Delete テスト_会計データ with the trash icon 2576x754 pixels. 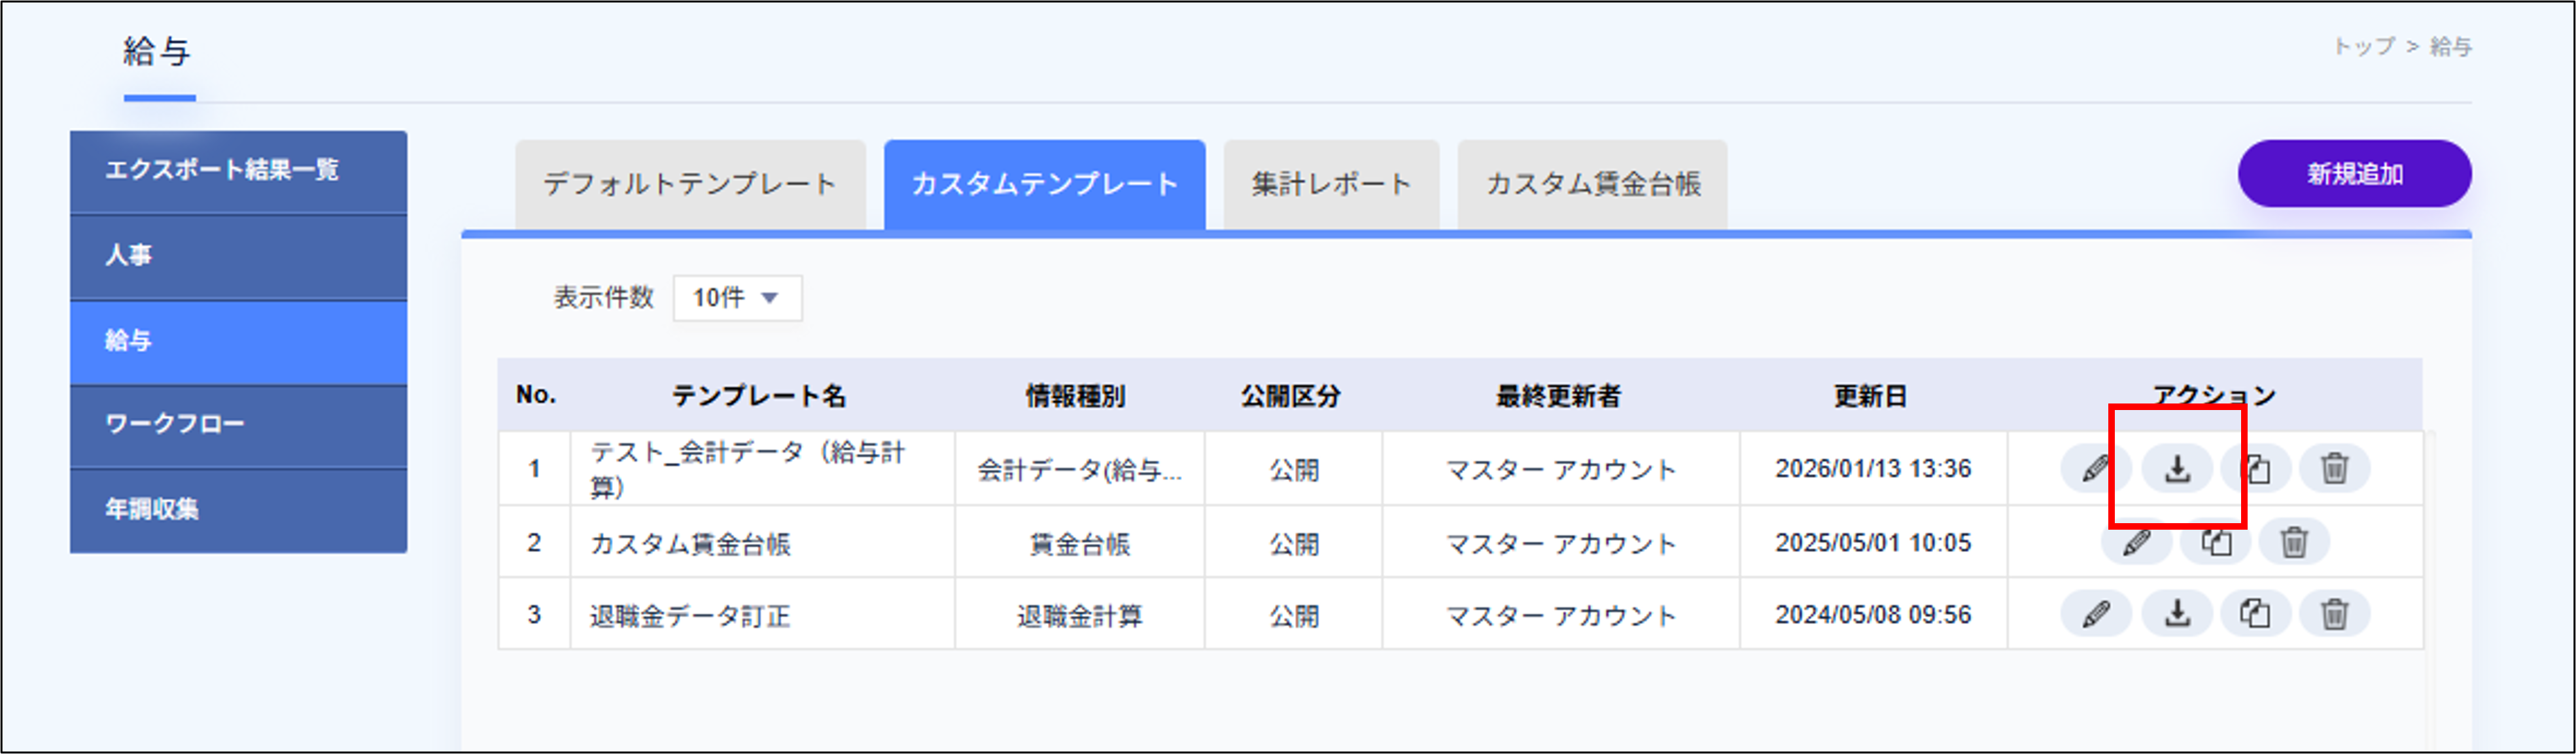(x=2338, y=469)
